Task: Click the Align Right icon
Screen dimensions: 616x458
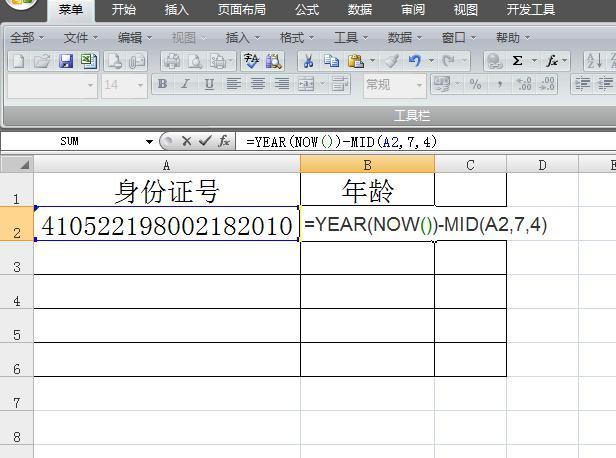Action: [x=282, y=84]
